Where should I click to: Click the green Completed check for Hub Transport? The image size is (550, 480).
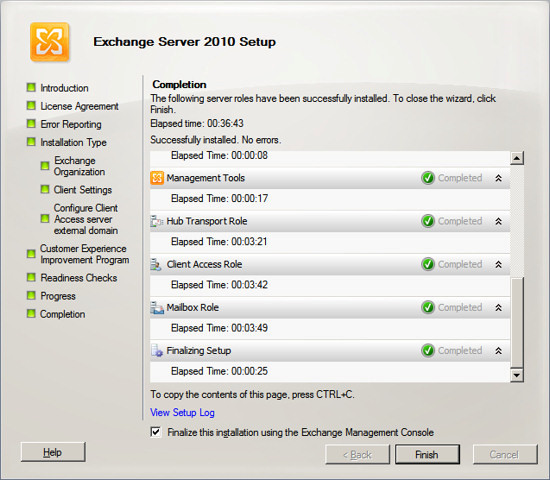pos(428,221)
